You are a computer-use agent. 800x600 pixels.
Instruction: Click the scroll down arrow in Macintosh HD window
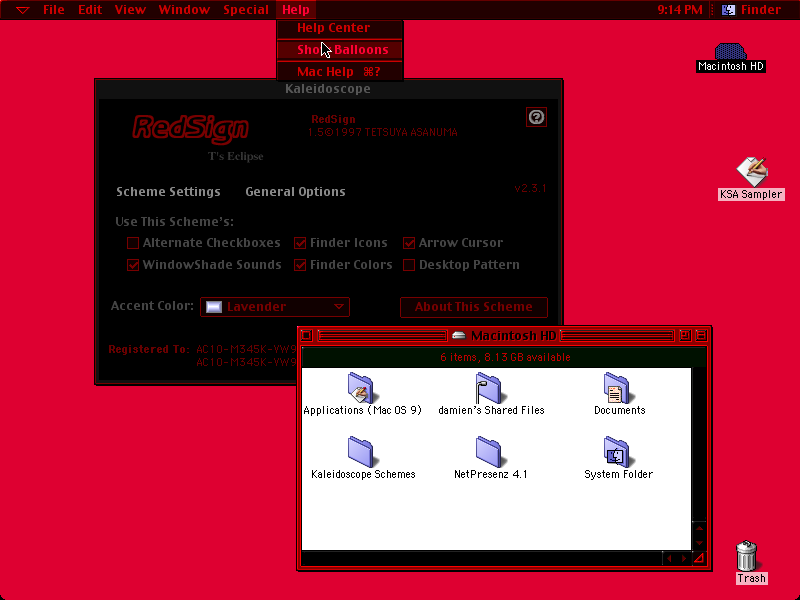tap(699, 543)
